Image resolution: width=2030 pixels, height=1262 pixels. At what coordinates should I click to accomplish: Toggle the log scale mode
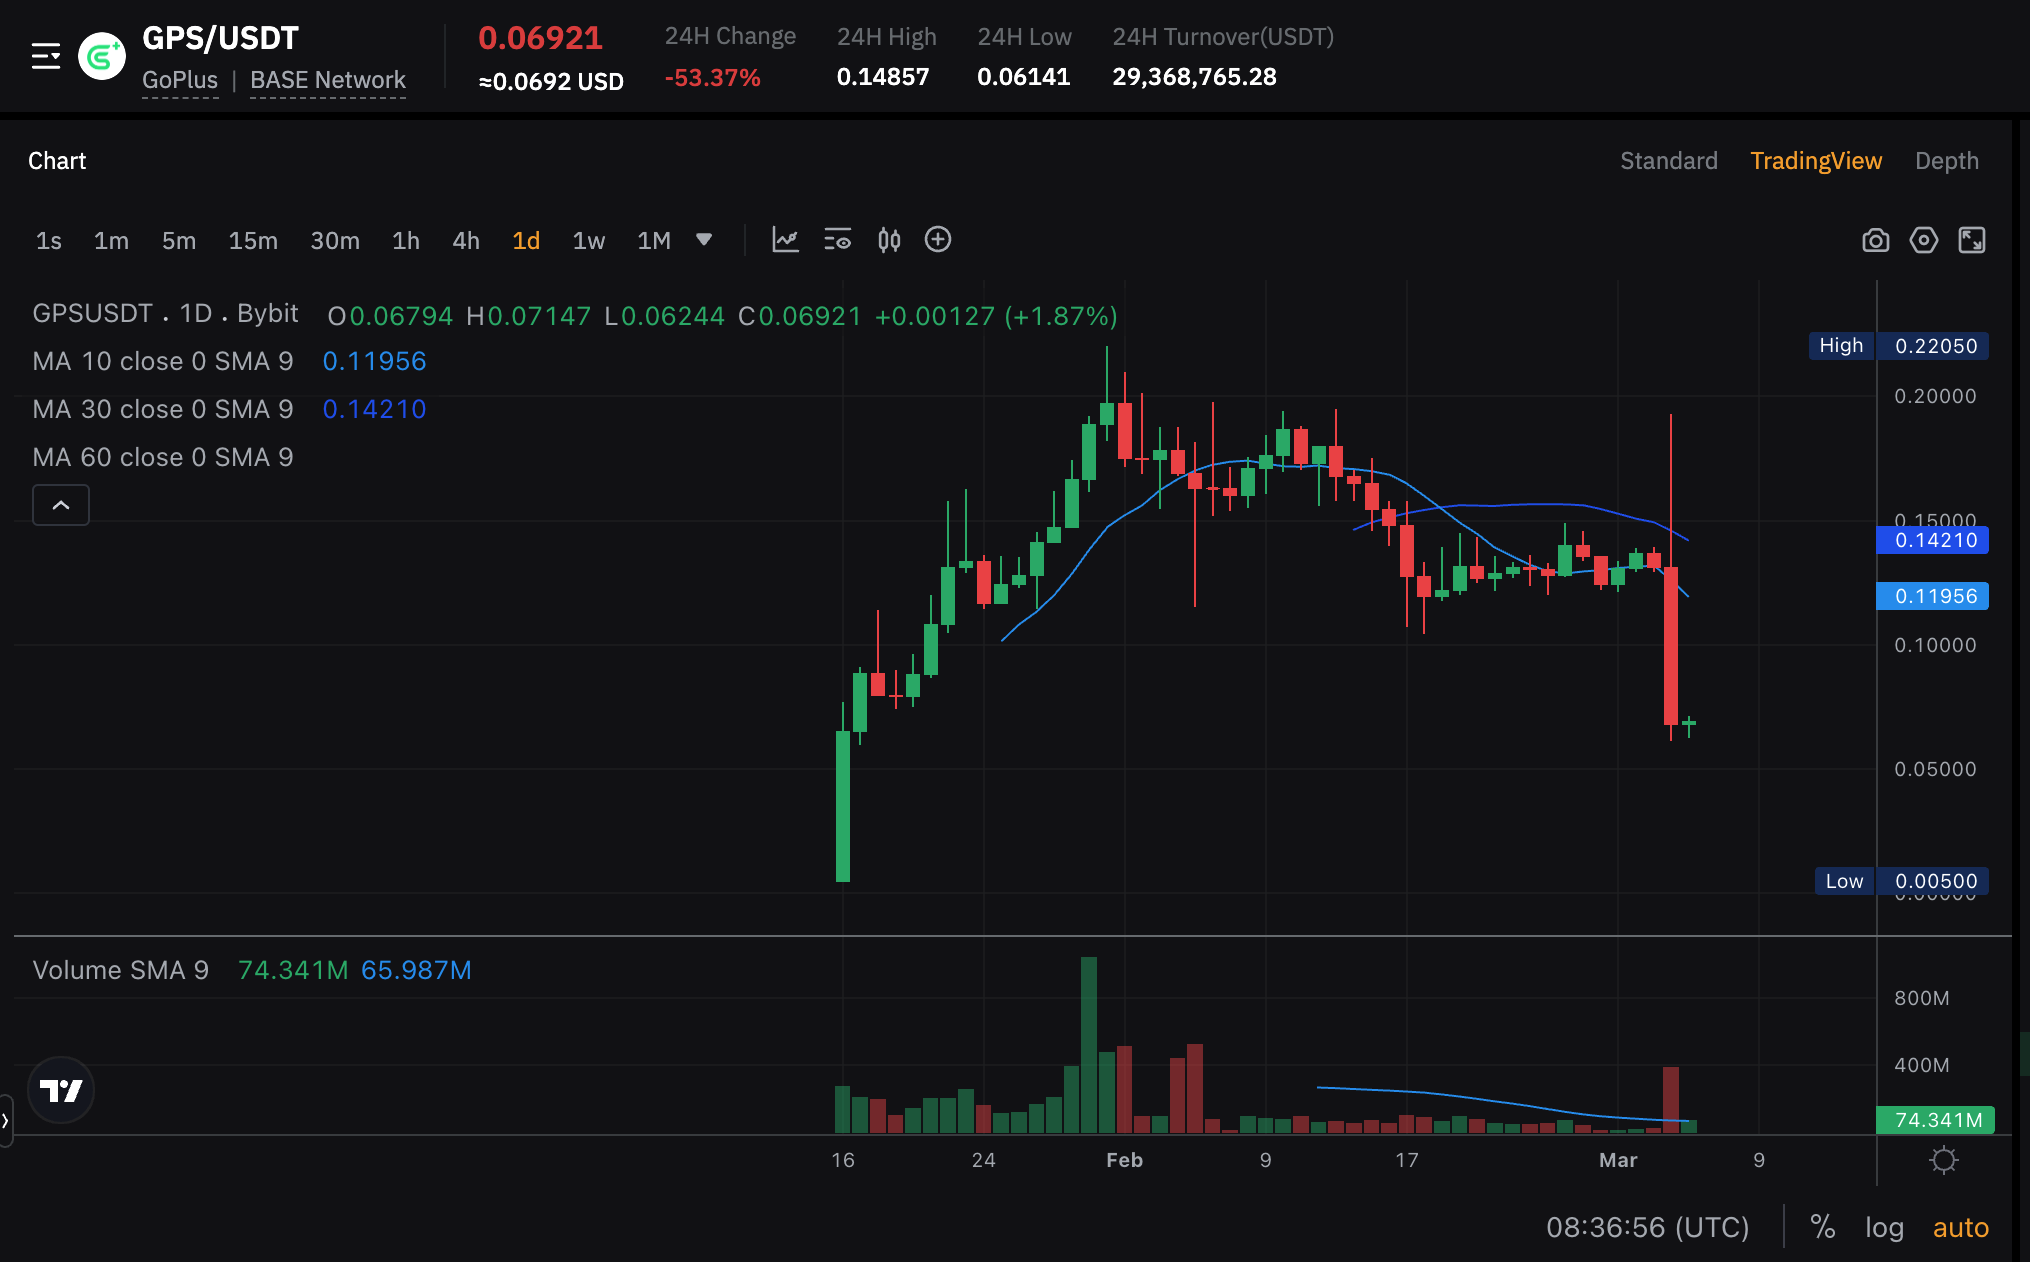click(1884, 1227)
